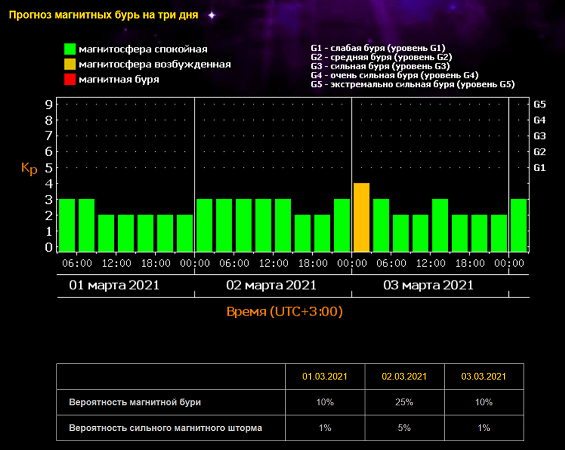Click the green 'магнитосфера спокойная' legend swatch
This screenshot has height=450, width=565.
(x=70, y=49)
